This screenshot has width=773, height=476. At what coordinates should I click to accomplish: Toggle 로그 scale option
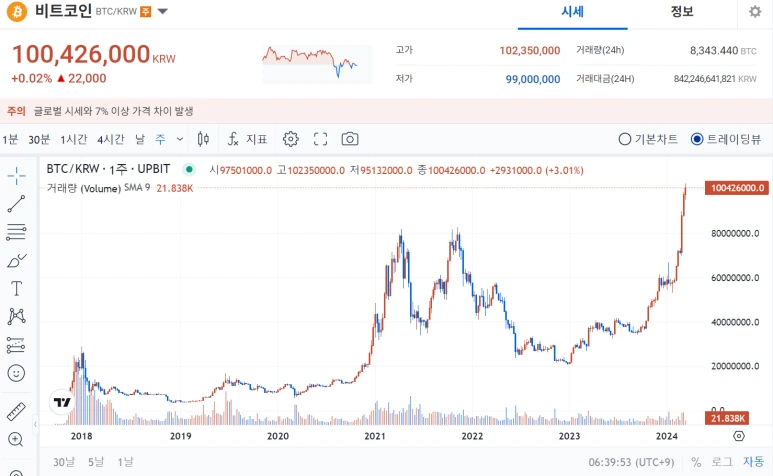[x=721, y=462]
